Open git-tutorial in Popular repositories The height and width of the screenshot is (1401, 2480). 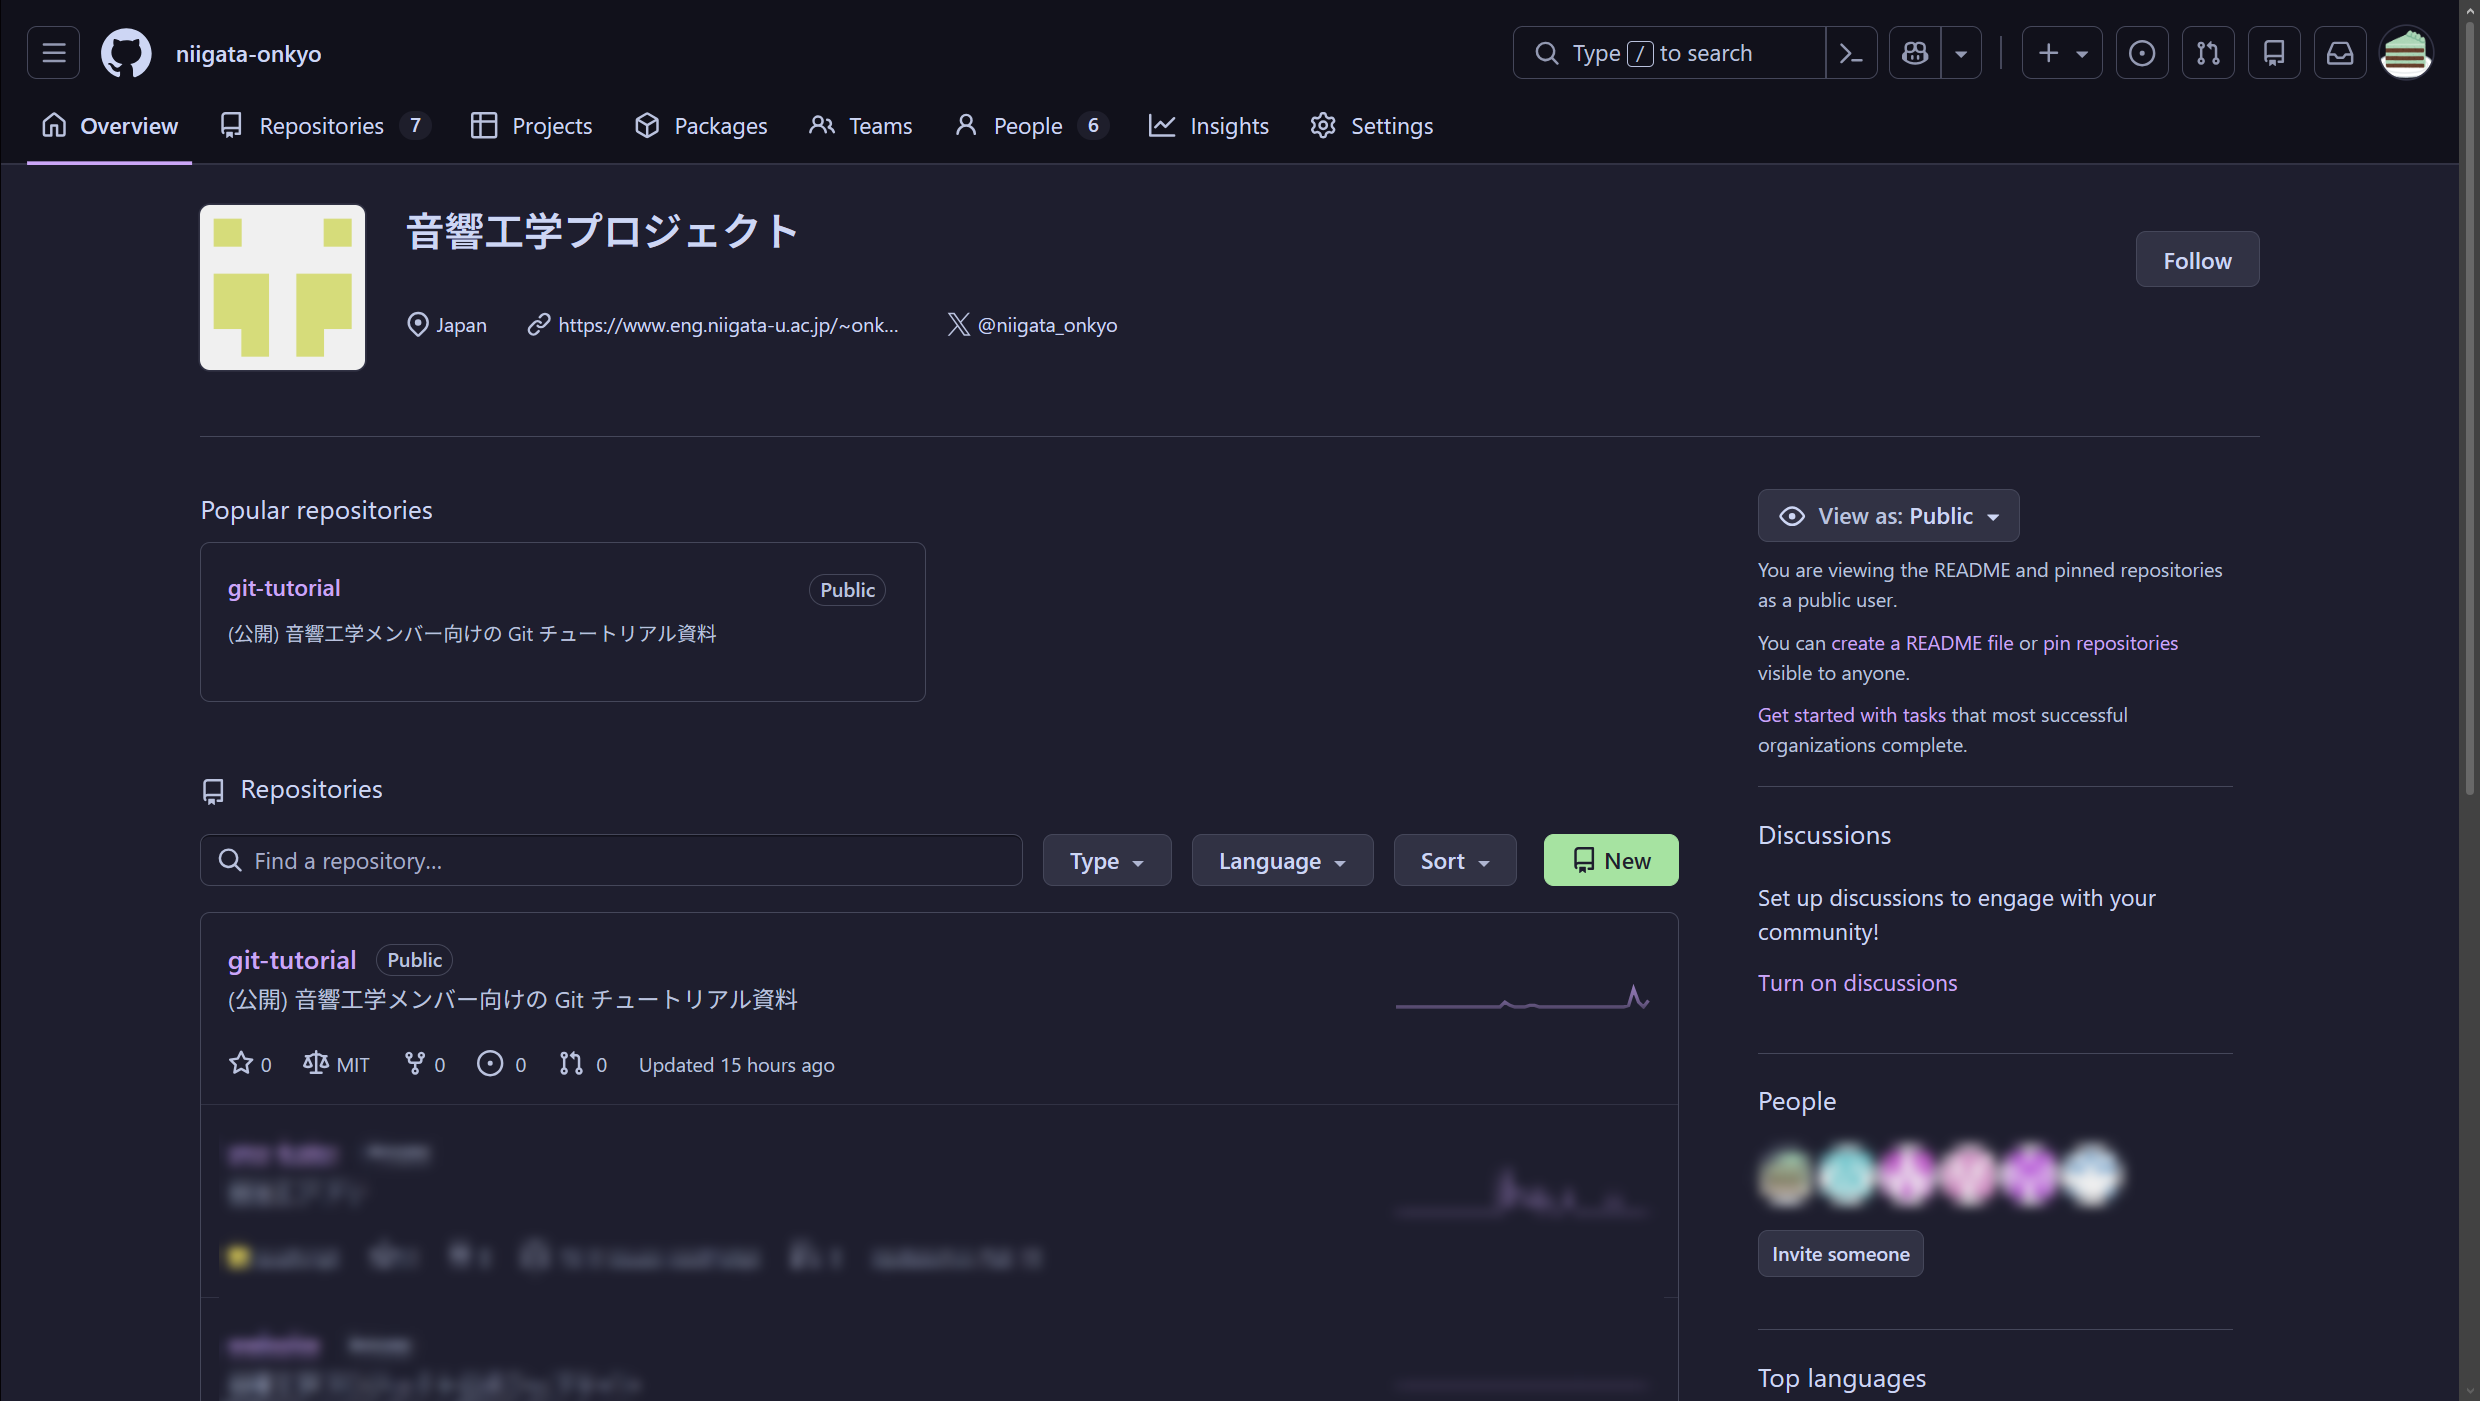click(284, 588)
